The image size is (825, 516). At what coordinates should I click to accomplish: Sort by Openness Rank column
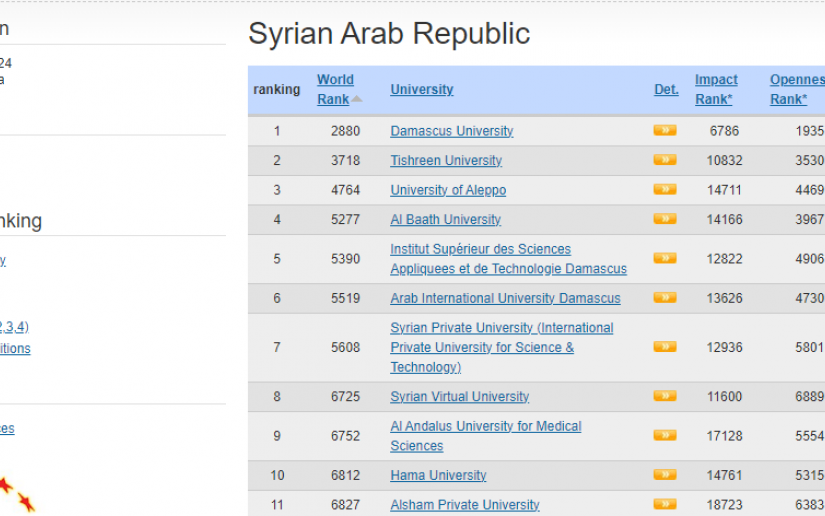click(x=797, y=89)
